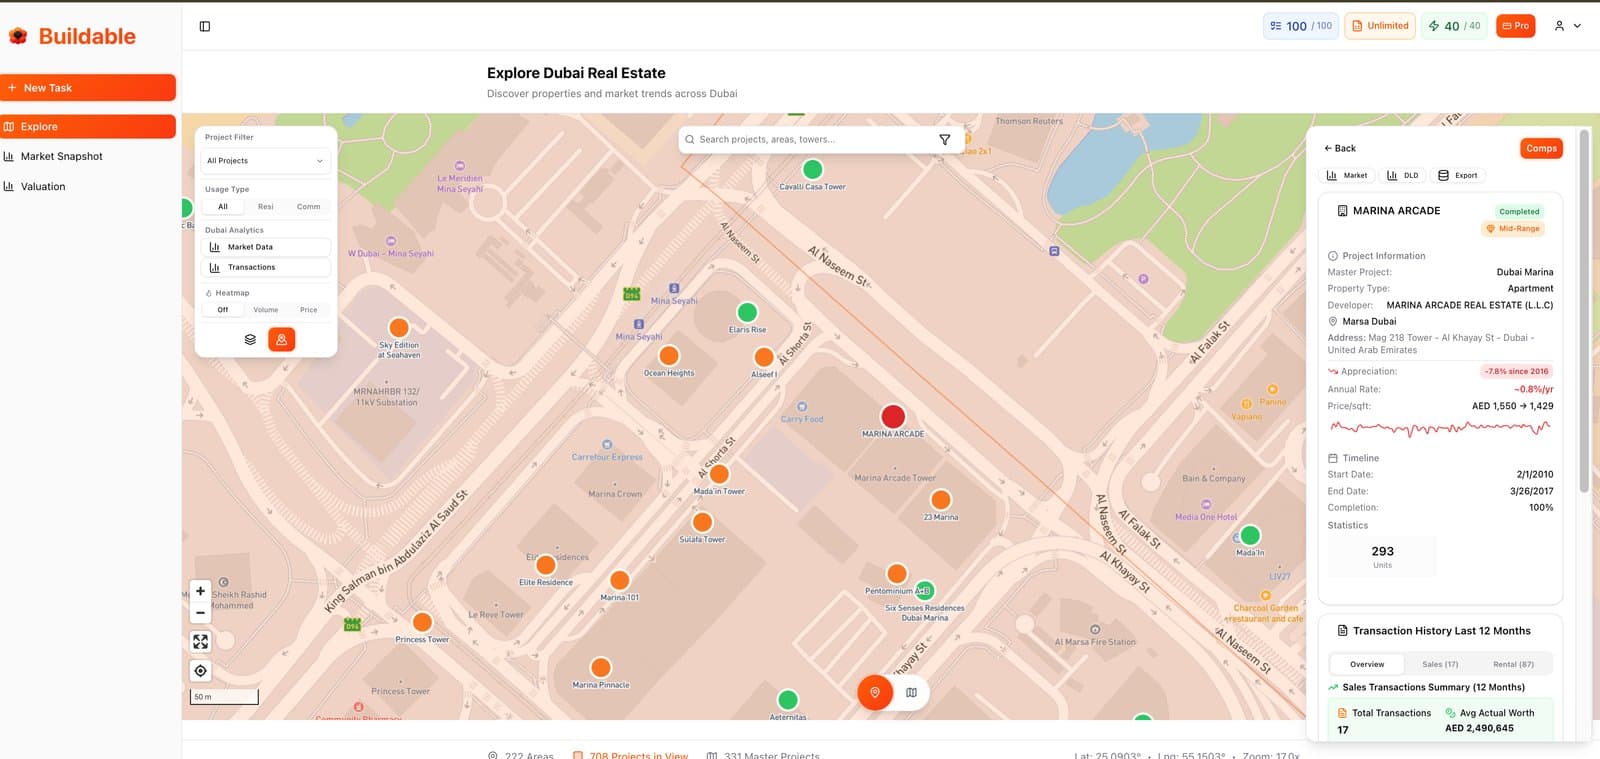Switch to the map book view icon
Viewport: 1600px width, 759px height.
pos(912,692)
